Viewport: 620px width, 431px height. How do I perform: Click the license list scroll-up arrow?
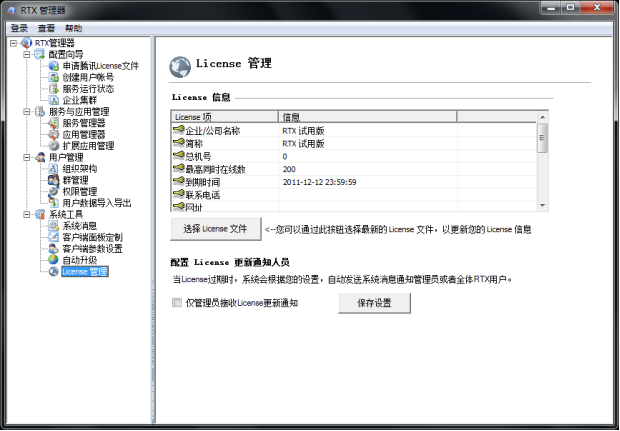coord(542,117)
